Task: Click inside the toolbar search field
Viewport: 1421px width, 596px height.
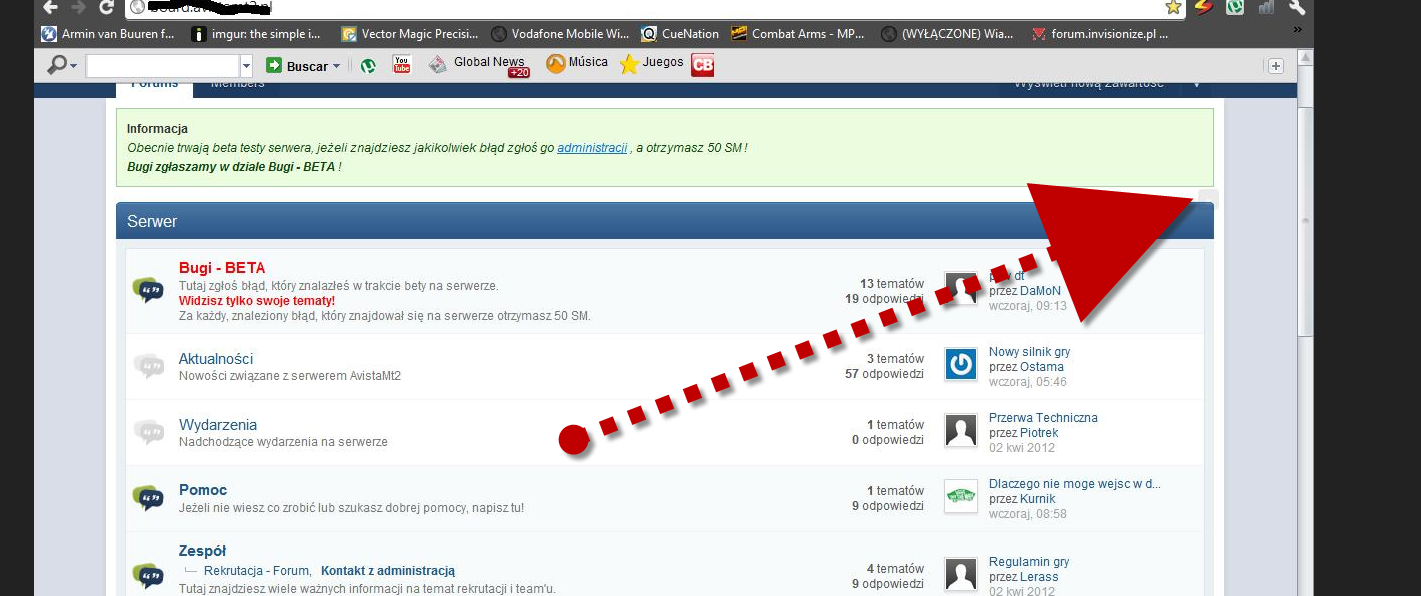Action: pos(160,63)
